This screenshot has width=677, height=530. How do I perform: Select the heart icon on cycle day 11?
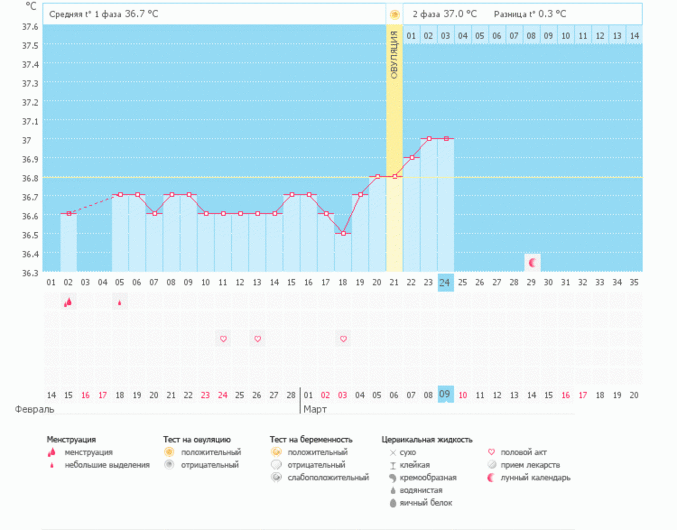click(223, 339)
